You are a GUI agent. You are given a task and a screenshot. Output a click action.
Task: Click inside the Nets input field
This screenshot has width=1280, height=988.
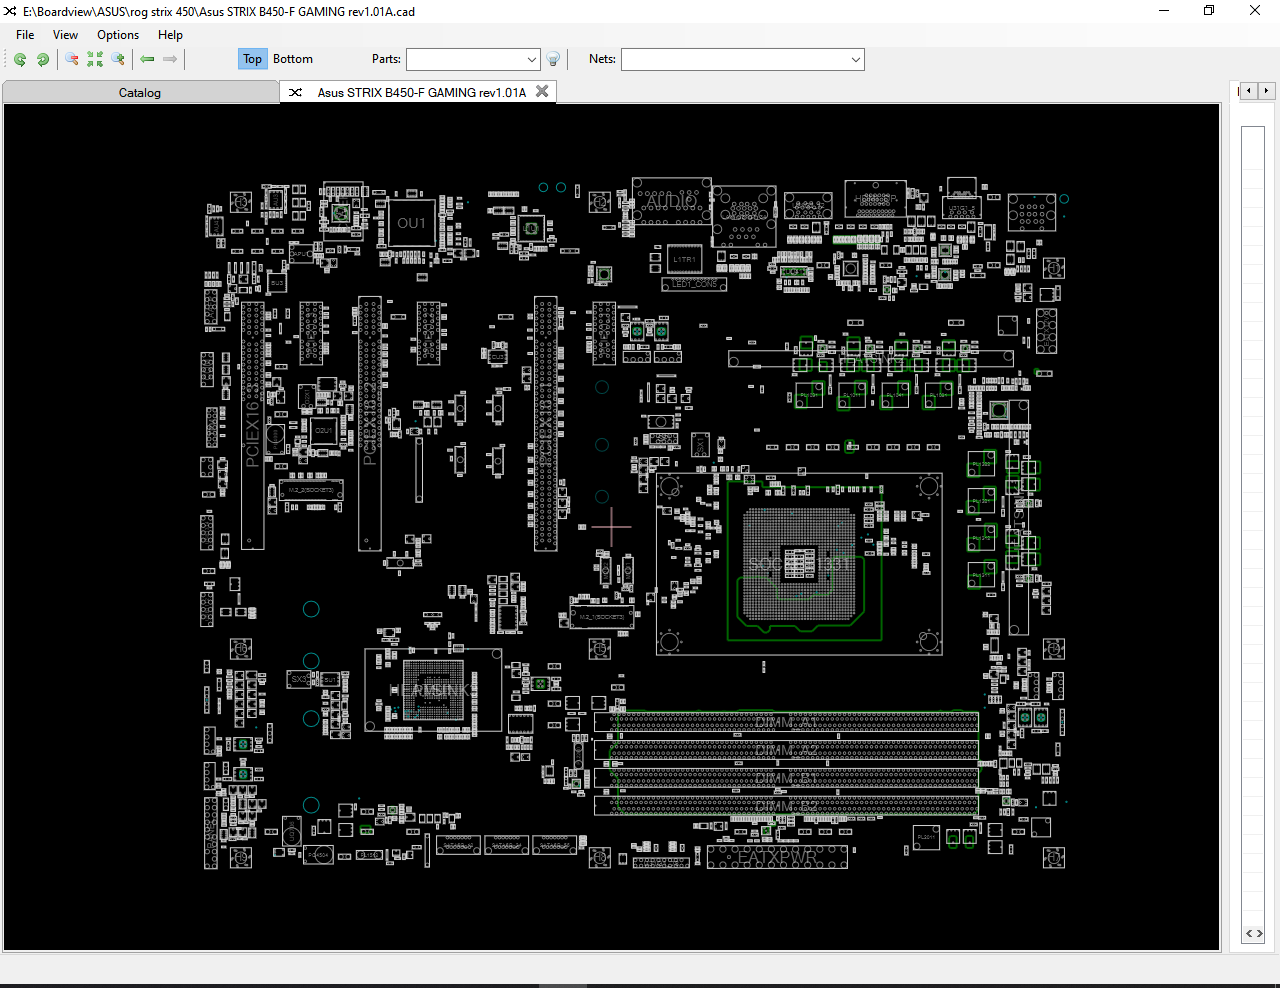(735, 60)
